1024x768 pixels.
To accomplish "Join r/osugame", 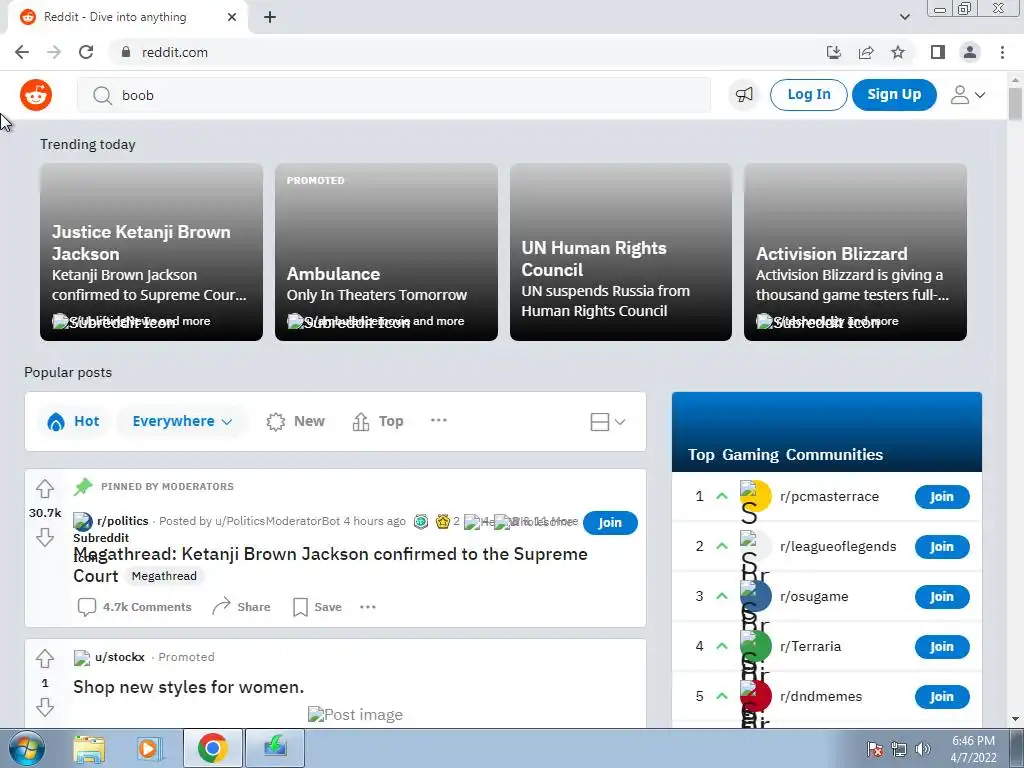I will [x=942, y=597].
